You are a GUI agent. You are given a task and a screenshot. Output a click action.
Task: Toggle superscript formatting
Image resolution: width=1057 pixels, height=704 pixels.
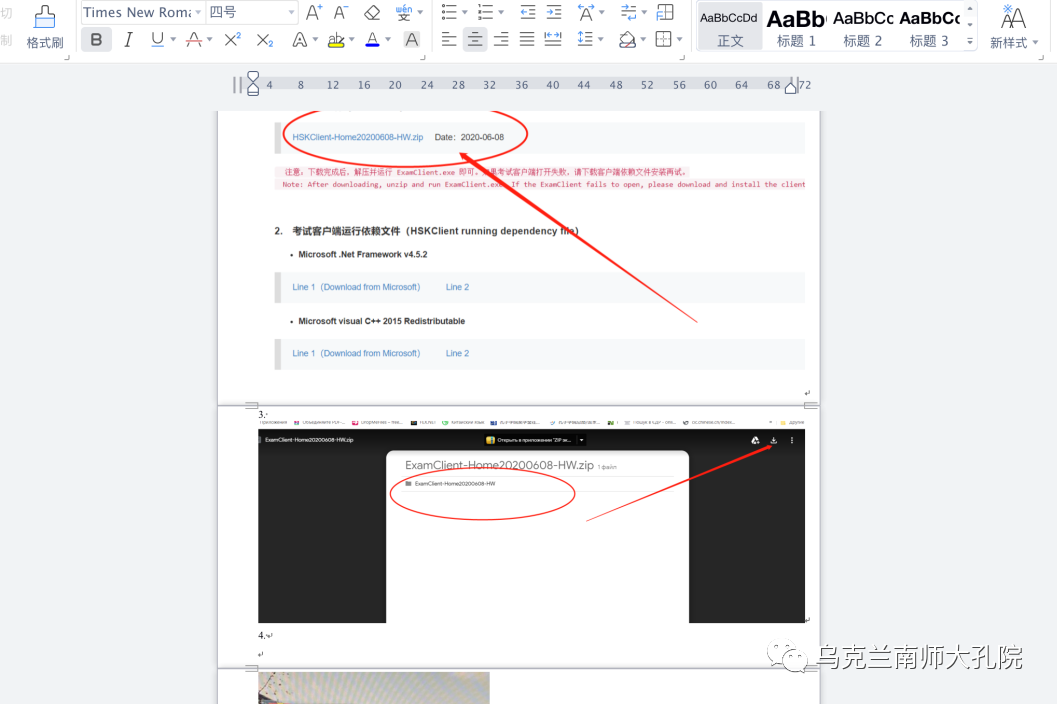233,40
